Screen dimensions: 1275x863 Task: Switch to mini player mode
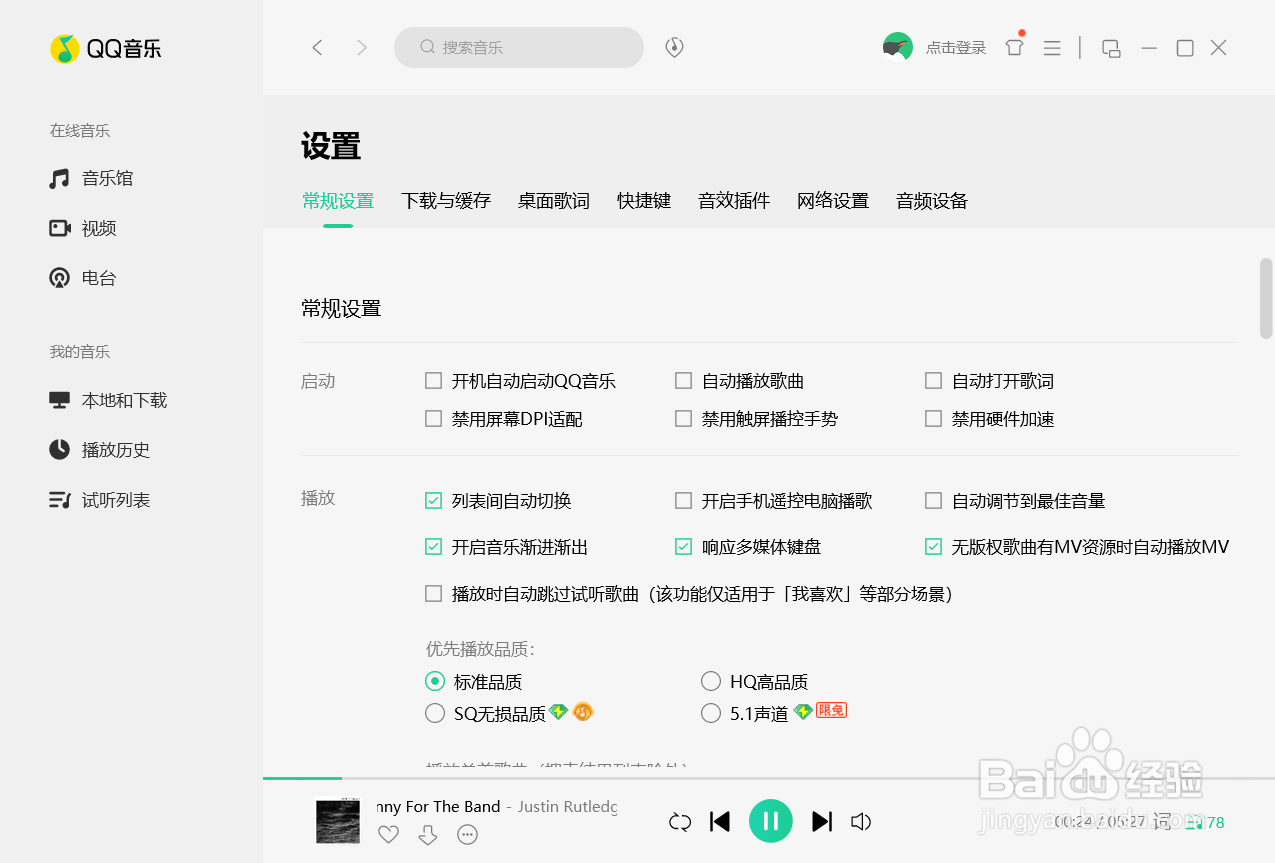pos(1110,47)
